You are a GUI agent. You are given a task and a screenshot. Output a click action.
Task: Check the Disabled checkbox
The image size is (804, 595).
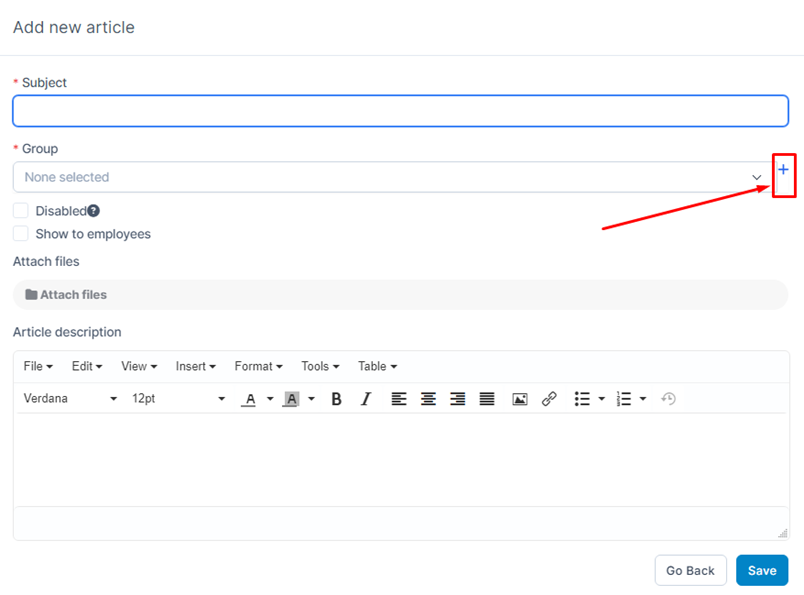[x=21, y=210]
